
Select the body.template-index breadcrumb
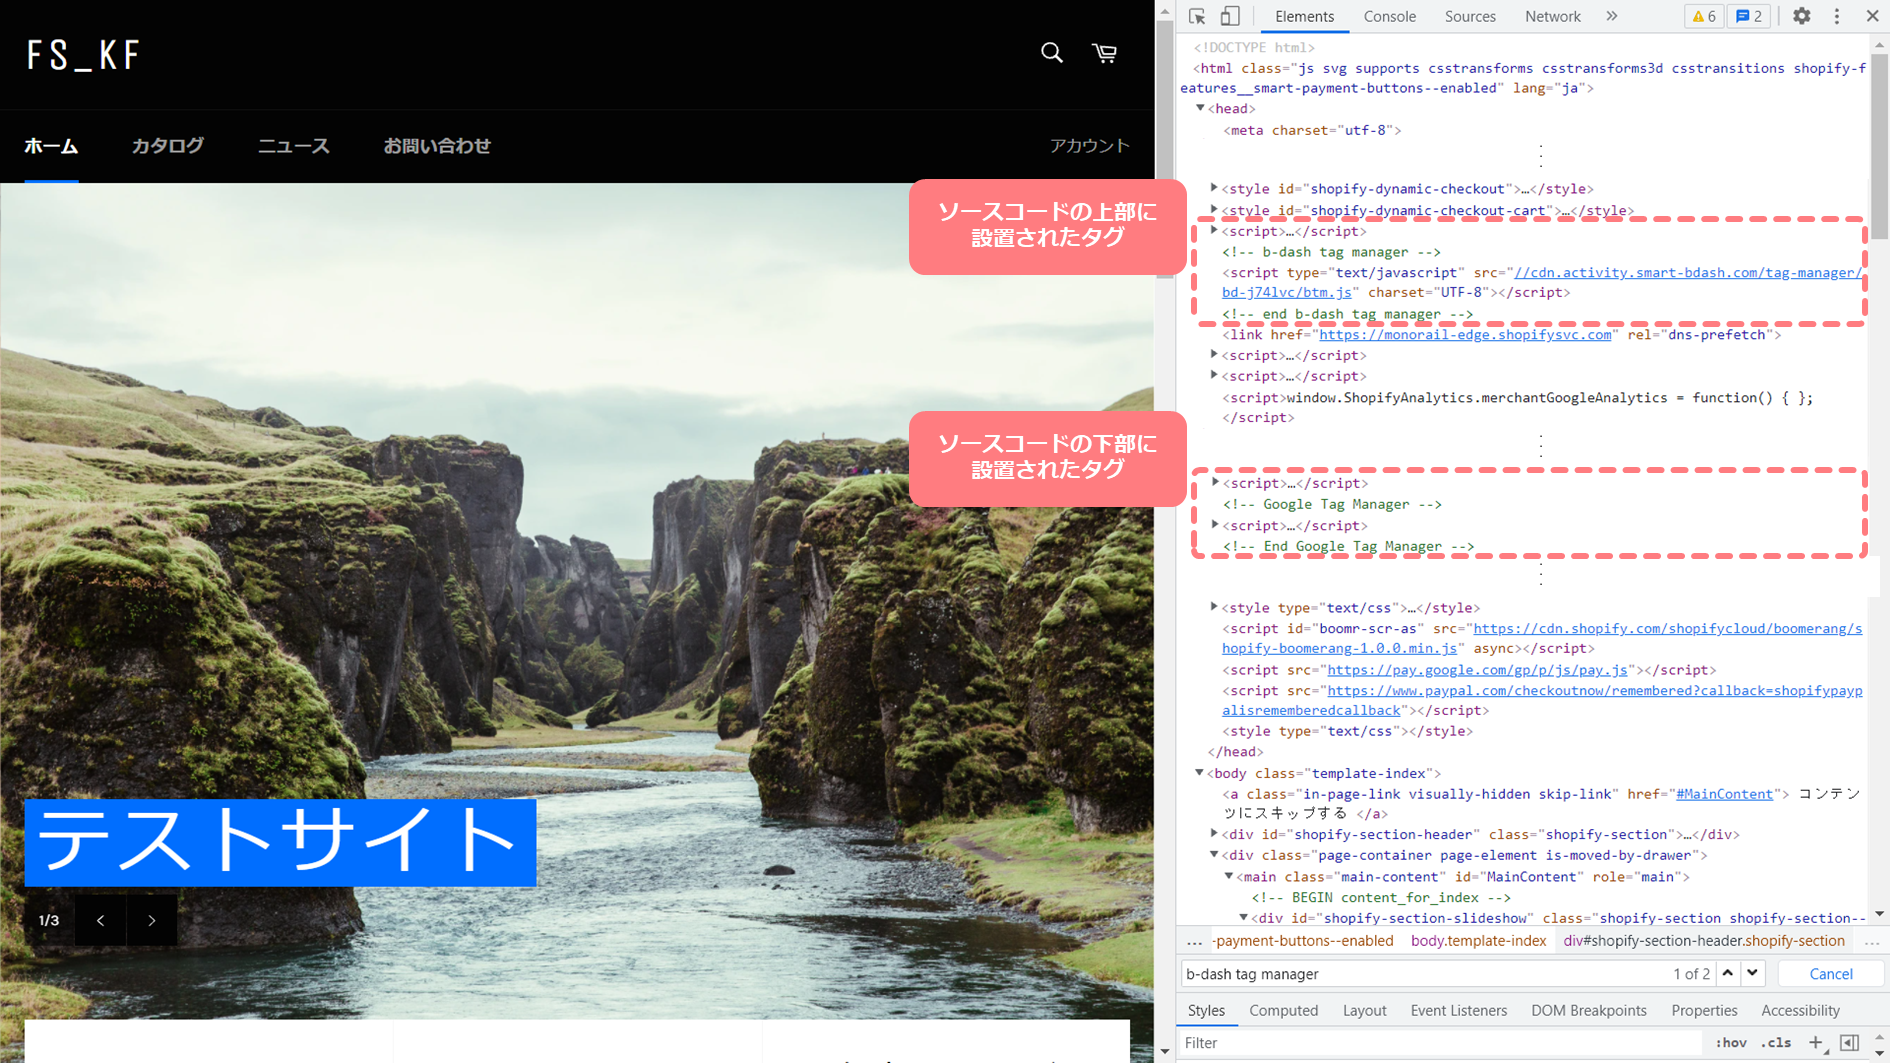tap(1478, 941)
